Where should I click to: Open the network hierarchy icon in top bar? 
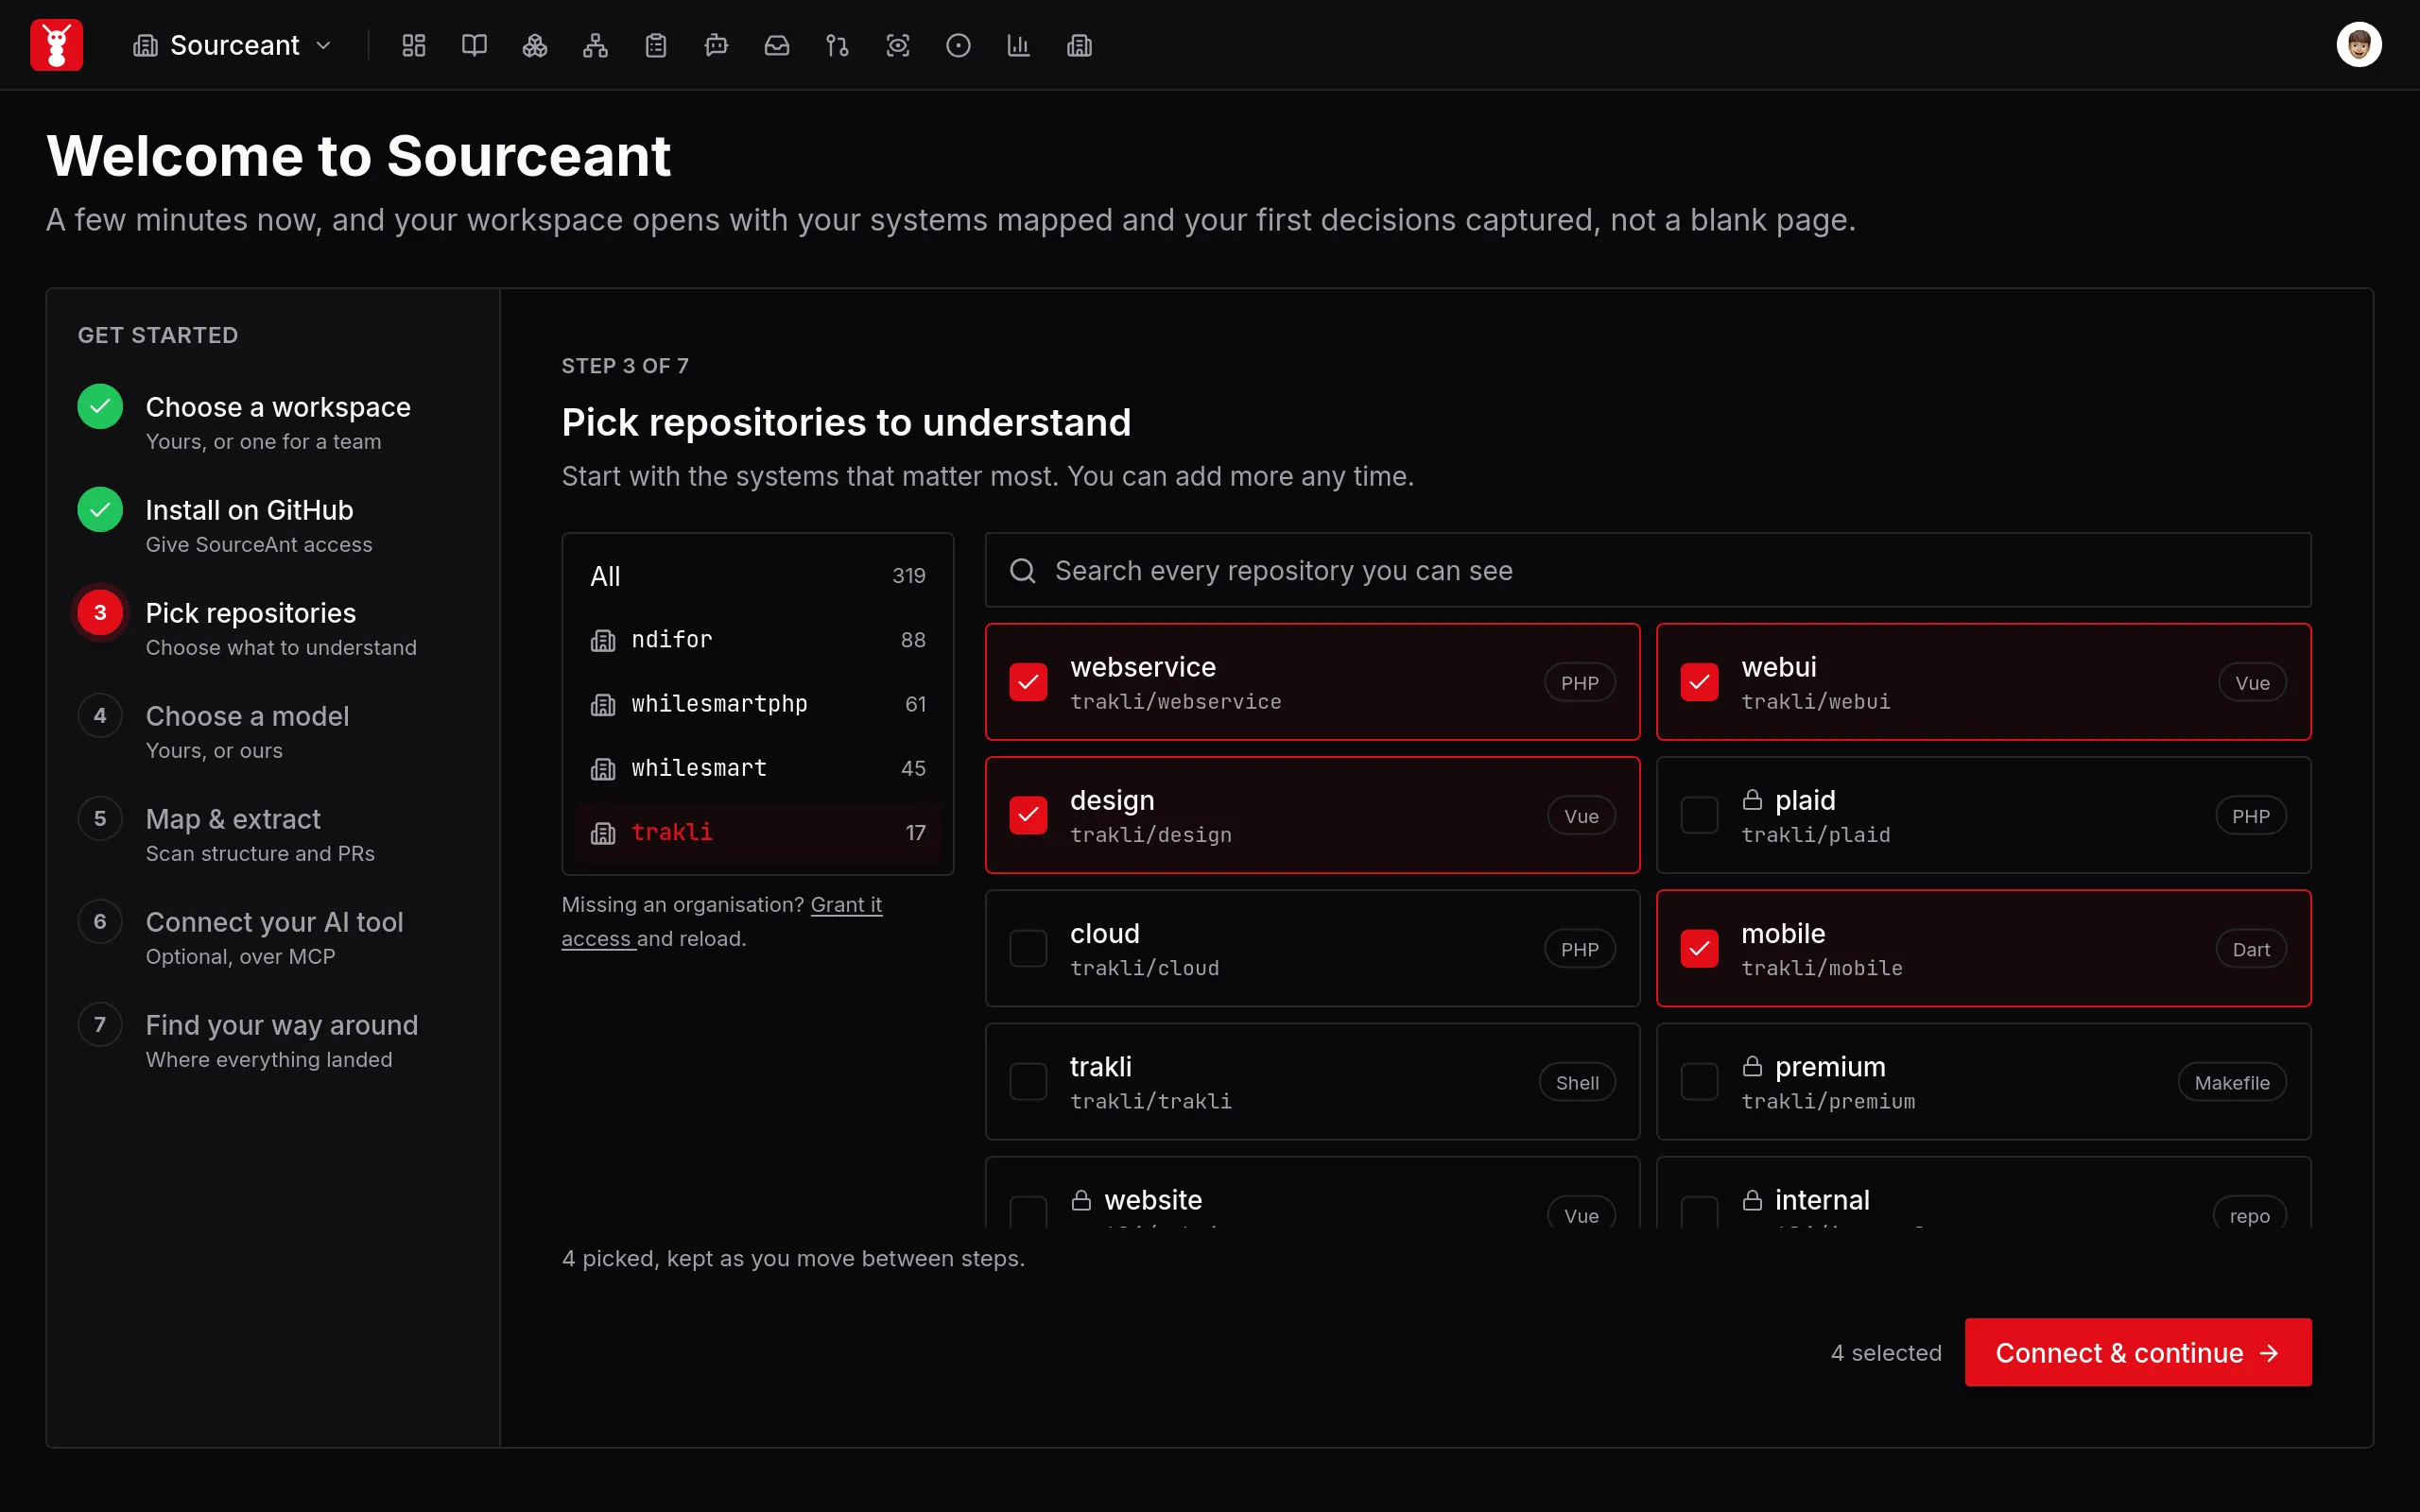pos(595,45)
